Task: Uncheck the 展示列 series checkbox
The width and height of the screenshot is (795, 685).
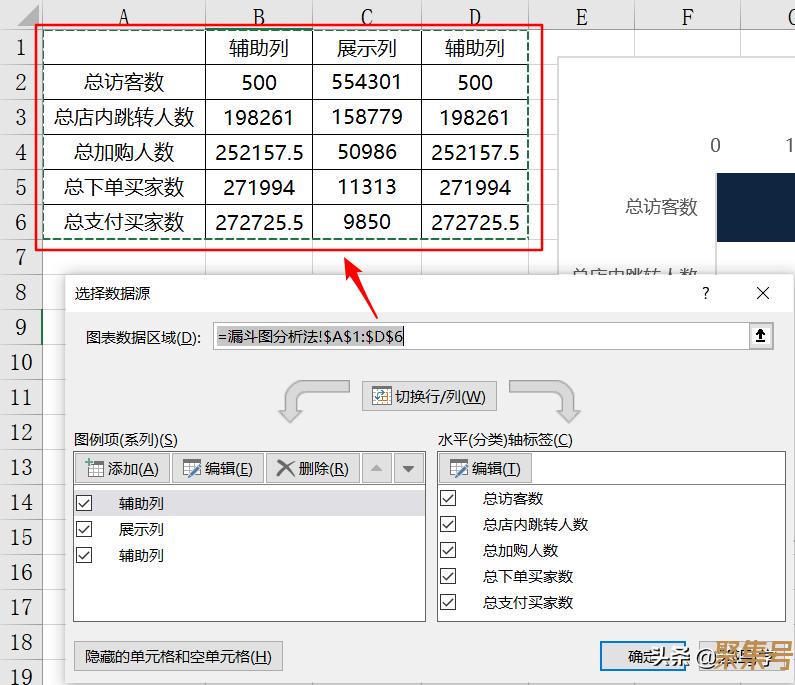Action: (x=84, y=529)
